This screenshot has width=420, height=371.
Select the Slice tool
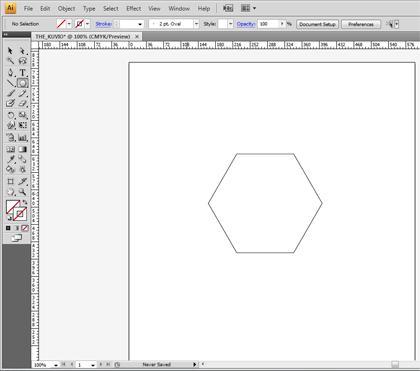22,181
